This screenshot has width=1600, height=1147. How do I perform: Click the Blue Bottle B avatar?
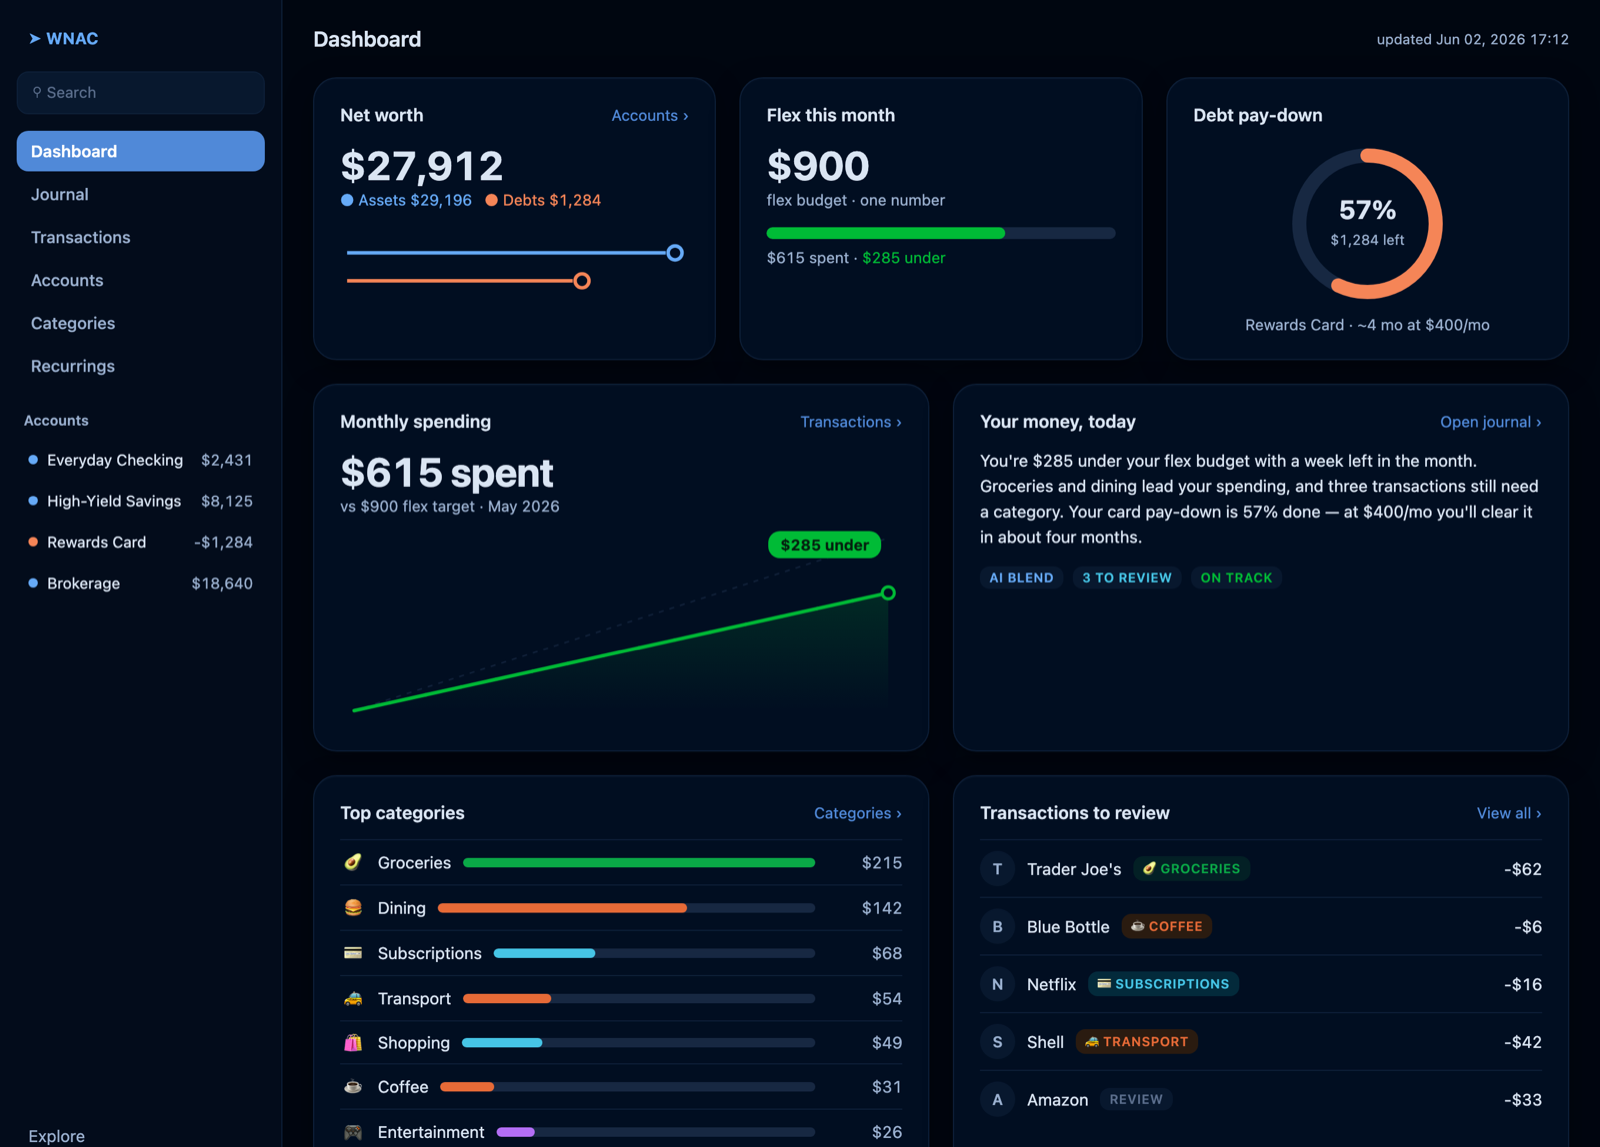click(x=997, y=927)
